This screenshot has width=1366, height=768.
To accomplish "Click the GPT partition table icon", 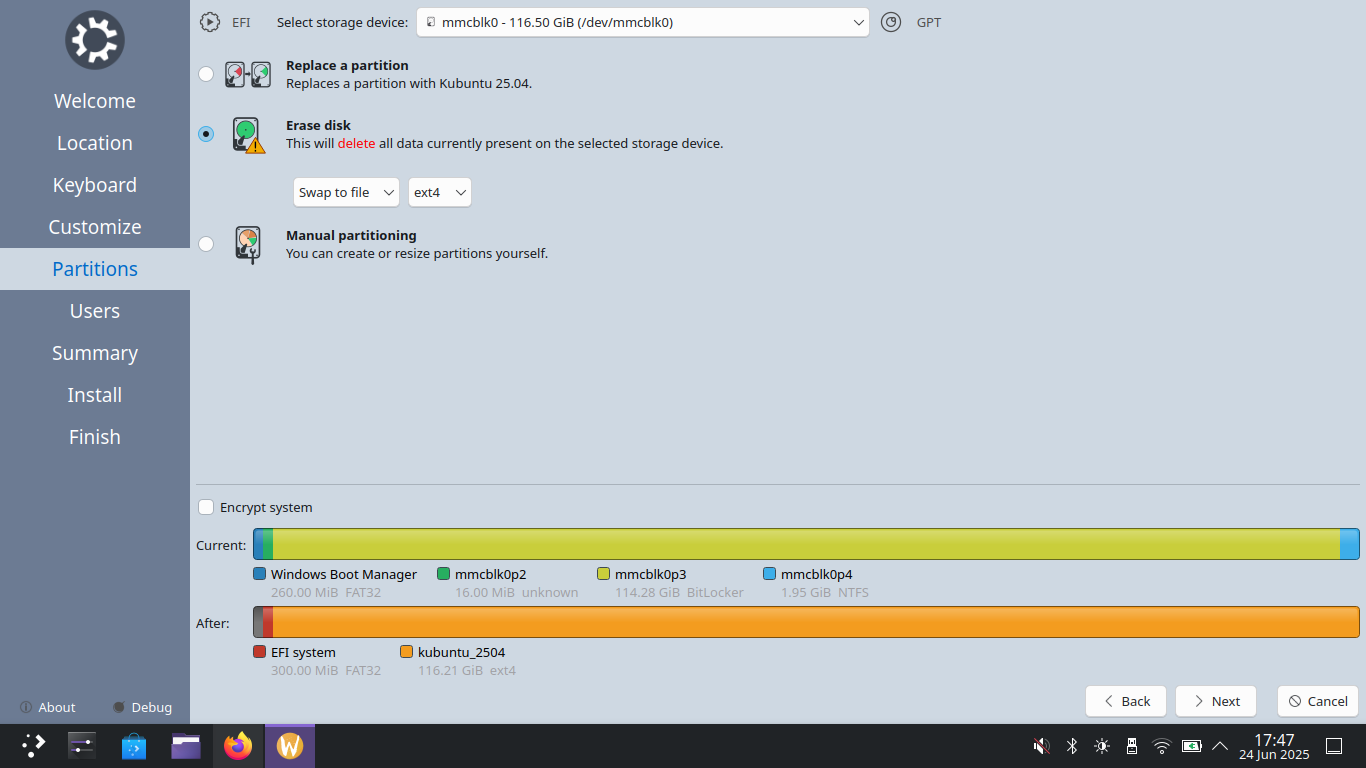I will [891, 22].
